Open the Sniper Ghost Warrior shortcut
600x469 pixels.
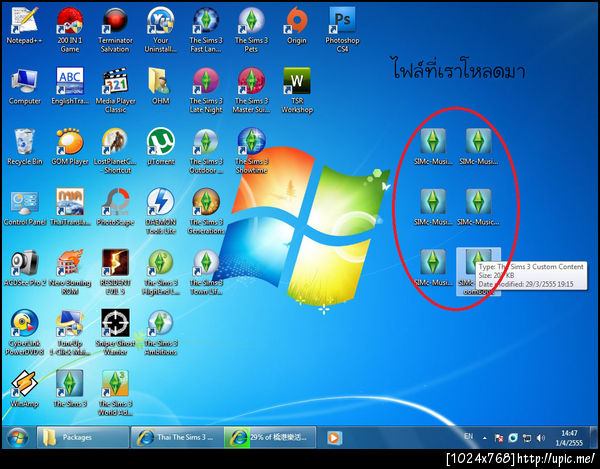coord(115,333)
